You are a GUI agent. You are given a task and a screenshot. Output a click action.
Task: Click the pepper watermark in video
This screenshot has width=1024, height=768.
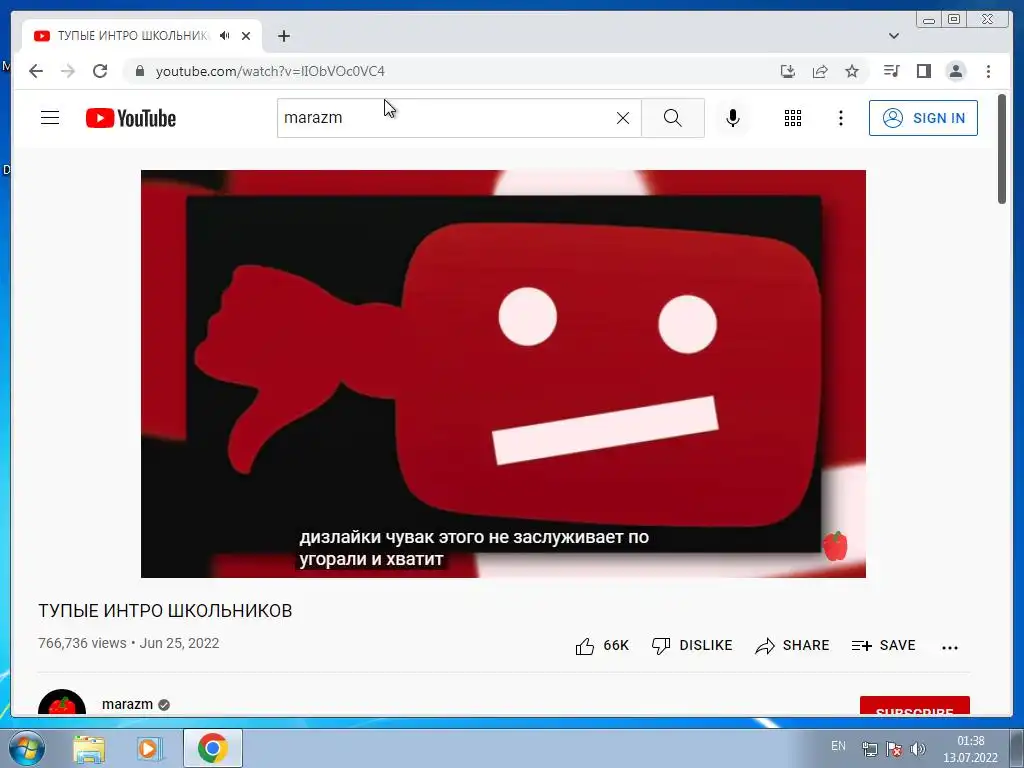click(835, 546)
